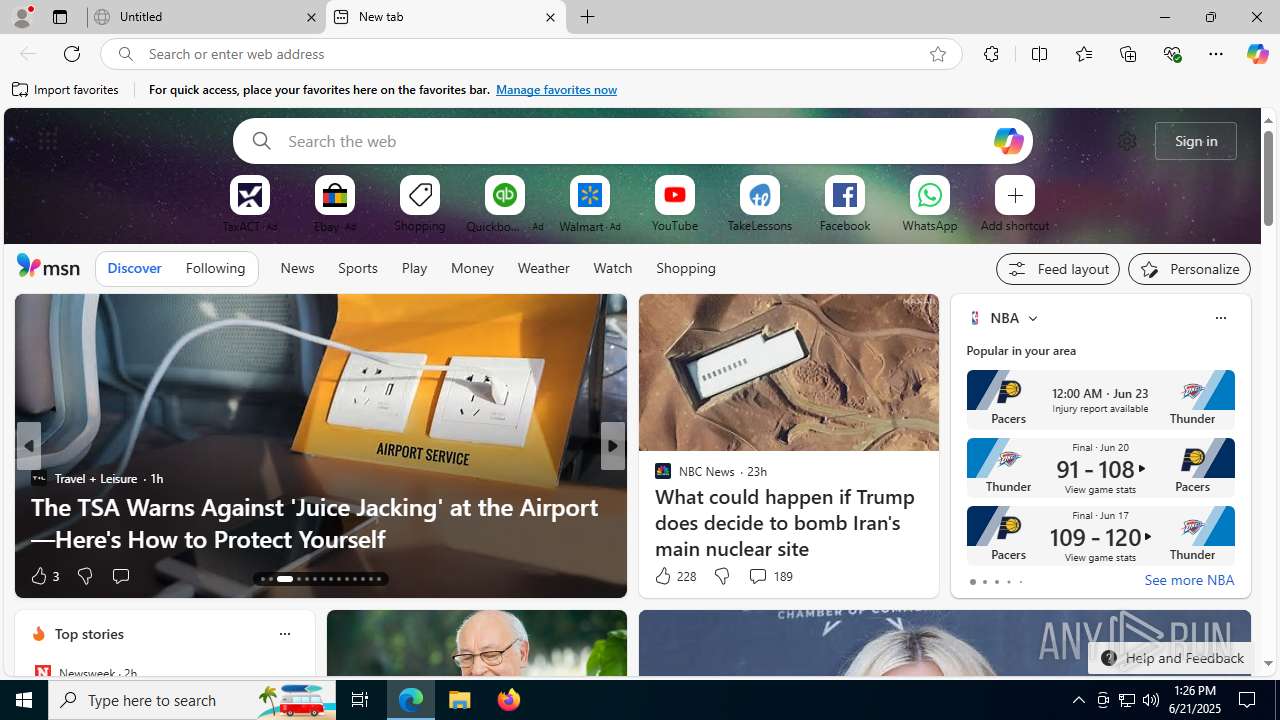Click the previous slide arrow on carousel

point(28,446)
